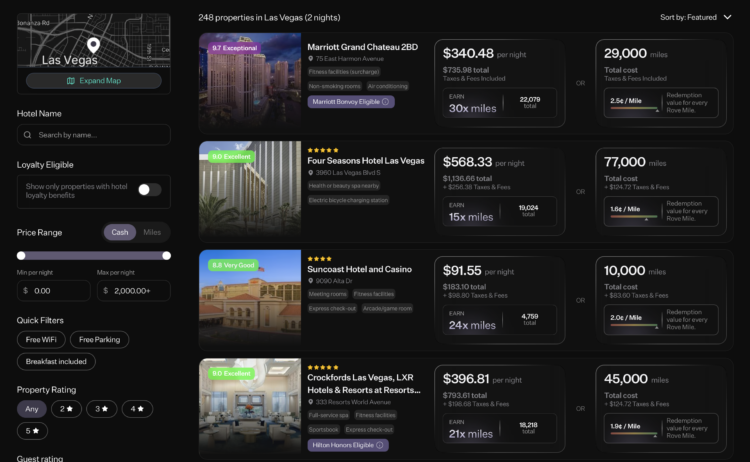Switch price range to Miles

pos(152,232)
